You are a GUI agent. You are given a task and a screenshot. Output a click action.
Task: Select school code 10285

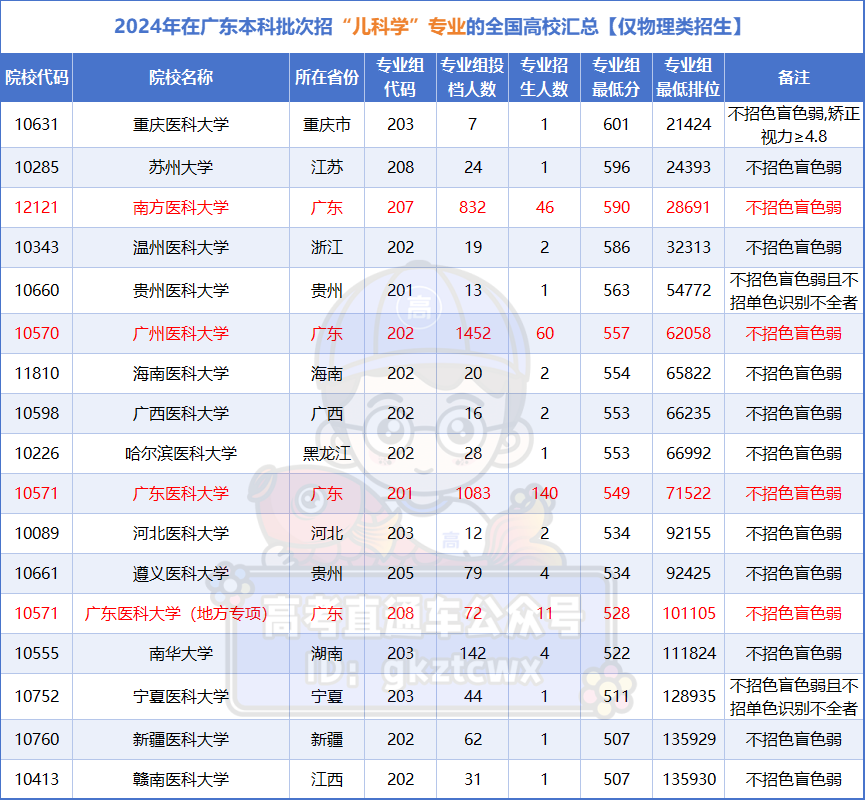pyautogui.click(x=36, y=168)
